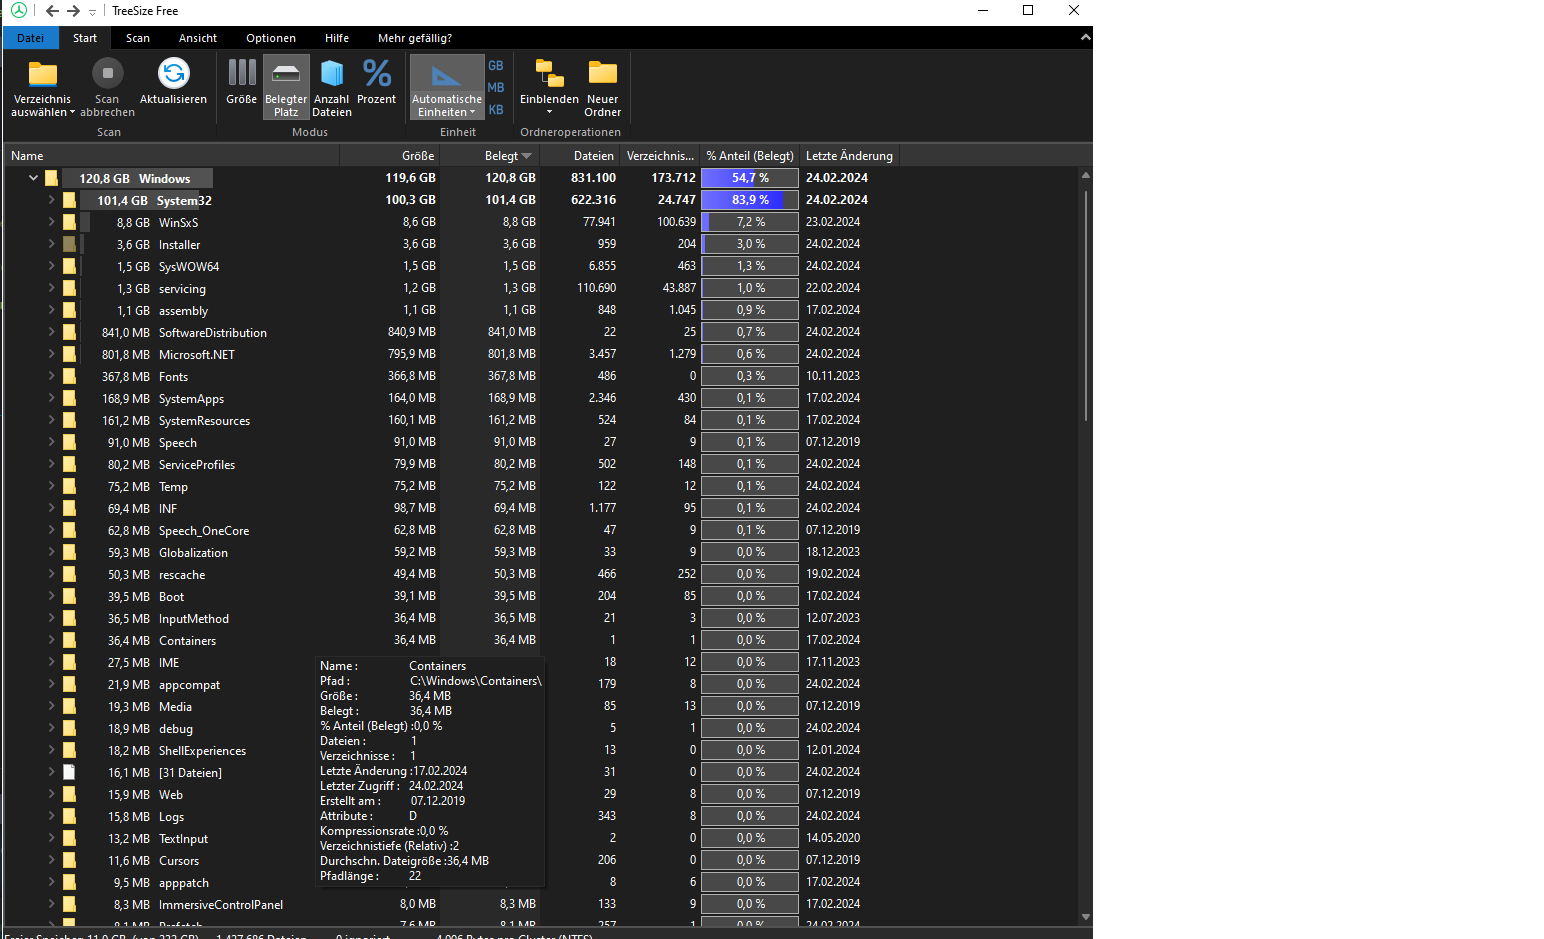Set units to KB

point(496,110)
